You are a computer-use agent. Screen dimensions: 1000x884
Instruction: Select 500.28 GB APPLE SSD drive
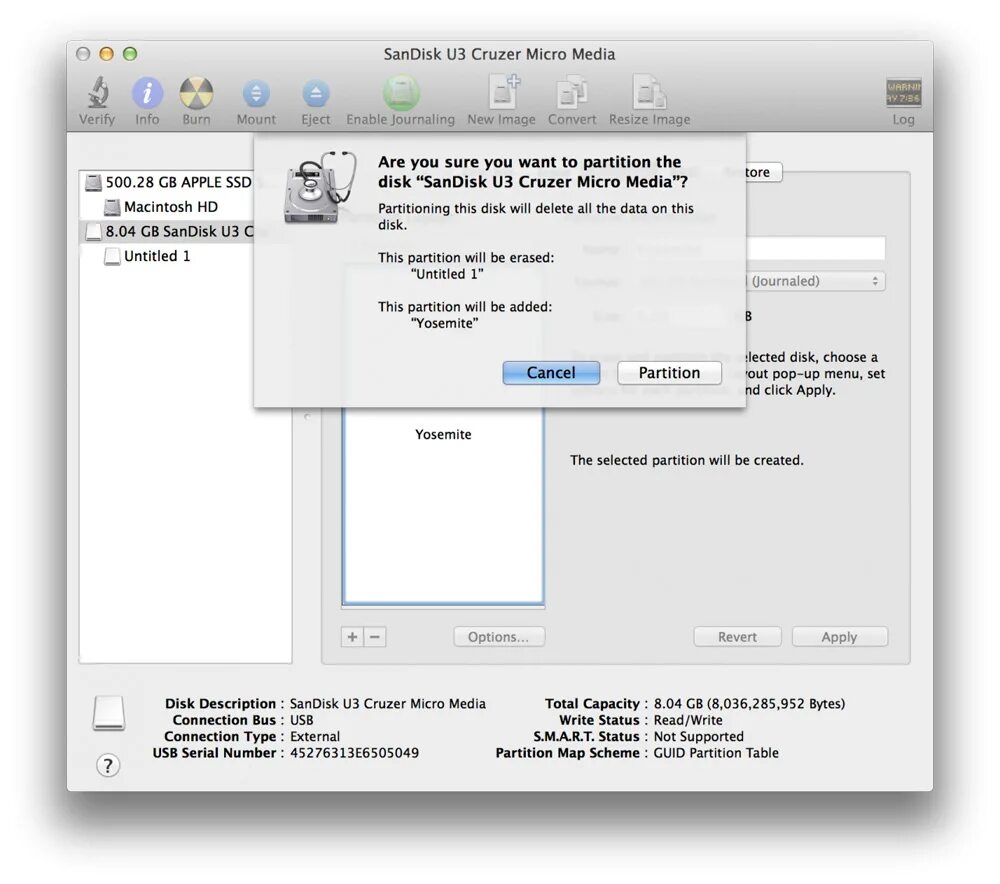coord(170,182)
